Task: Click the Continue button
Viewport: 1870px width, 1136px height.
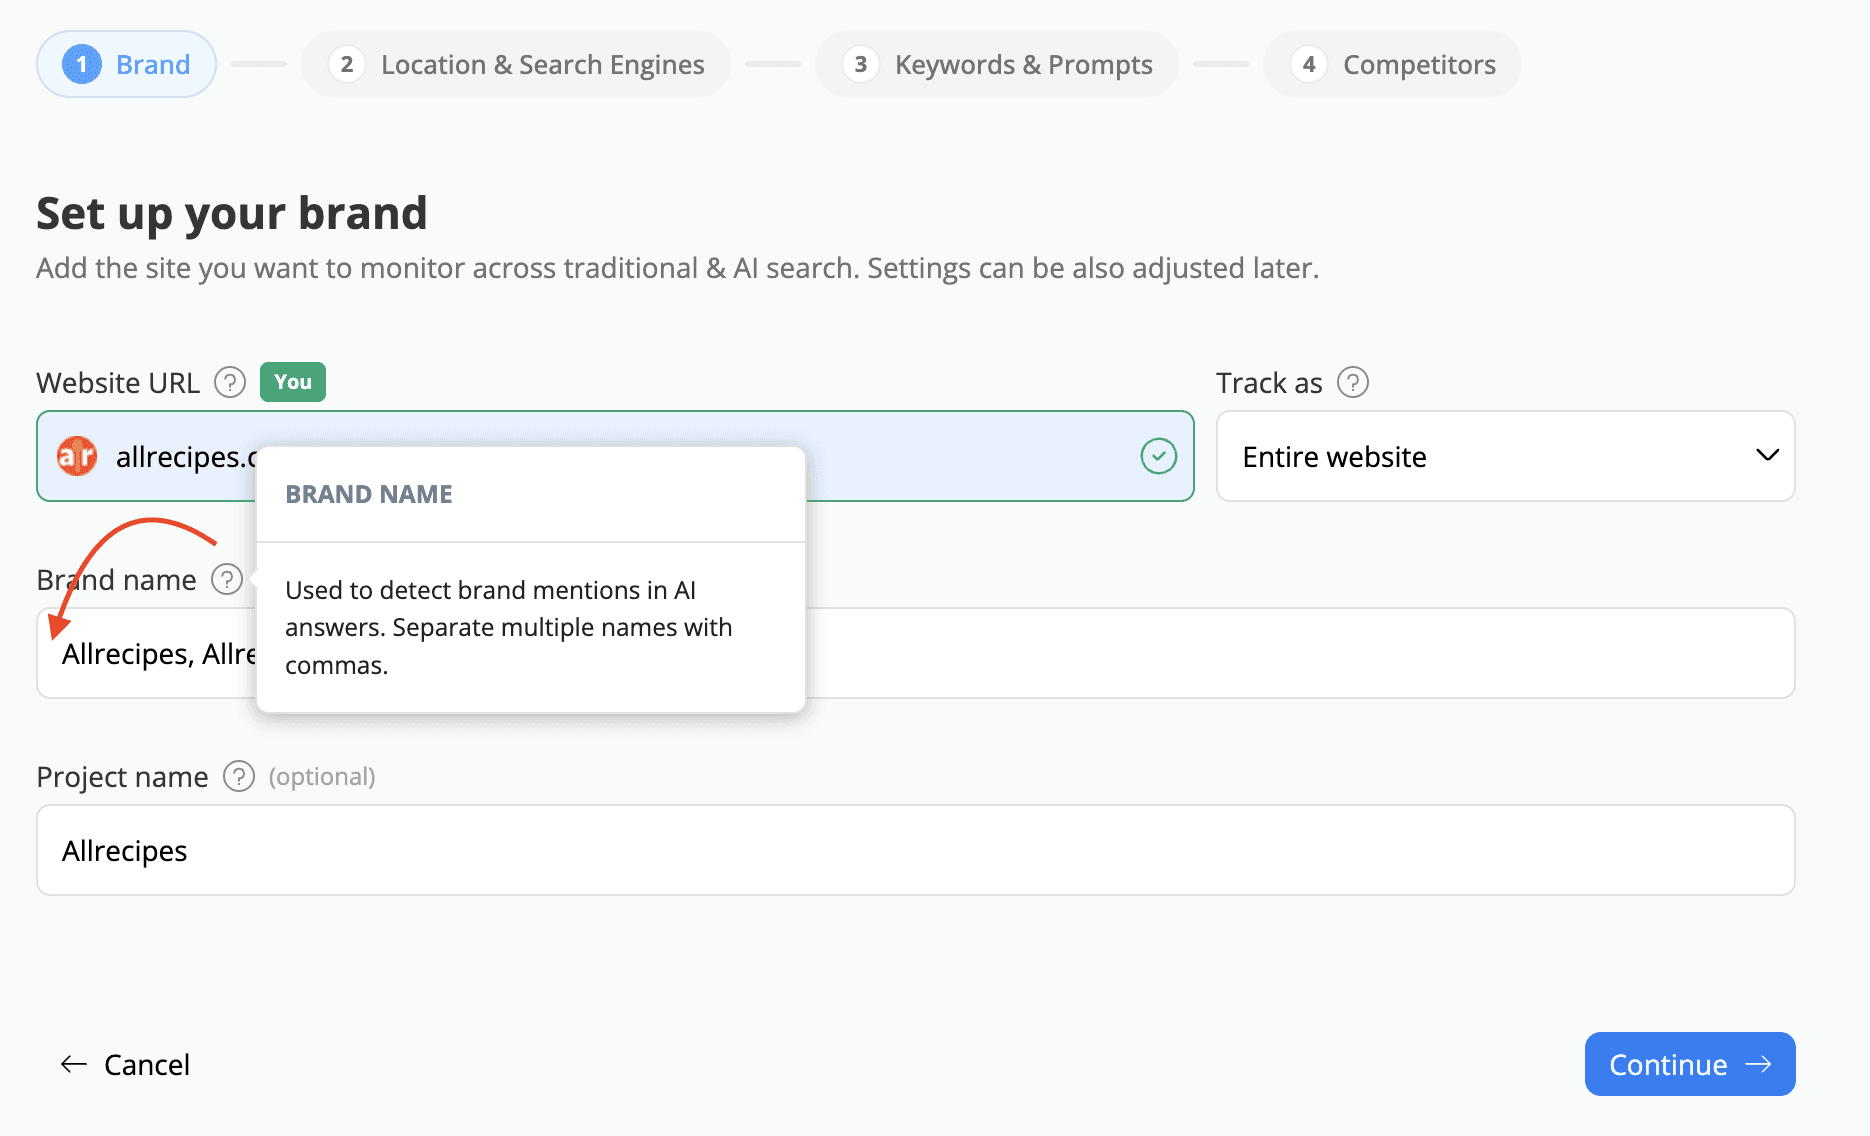Action: [1690, 1064]
